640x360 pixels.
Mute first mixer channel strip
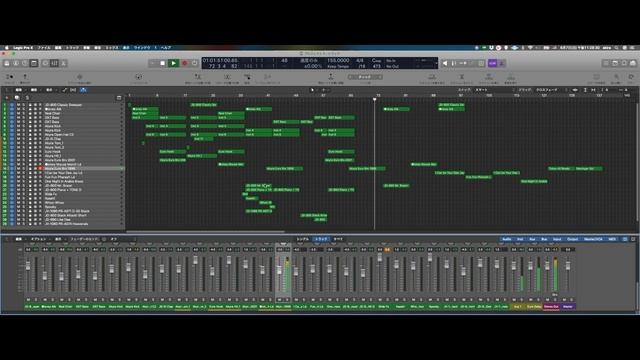28,300
